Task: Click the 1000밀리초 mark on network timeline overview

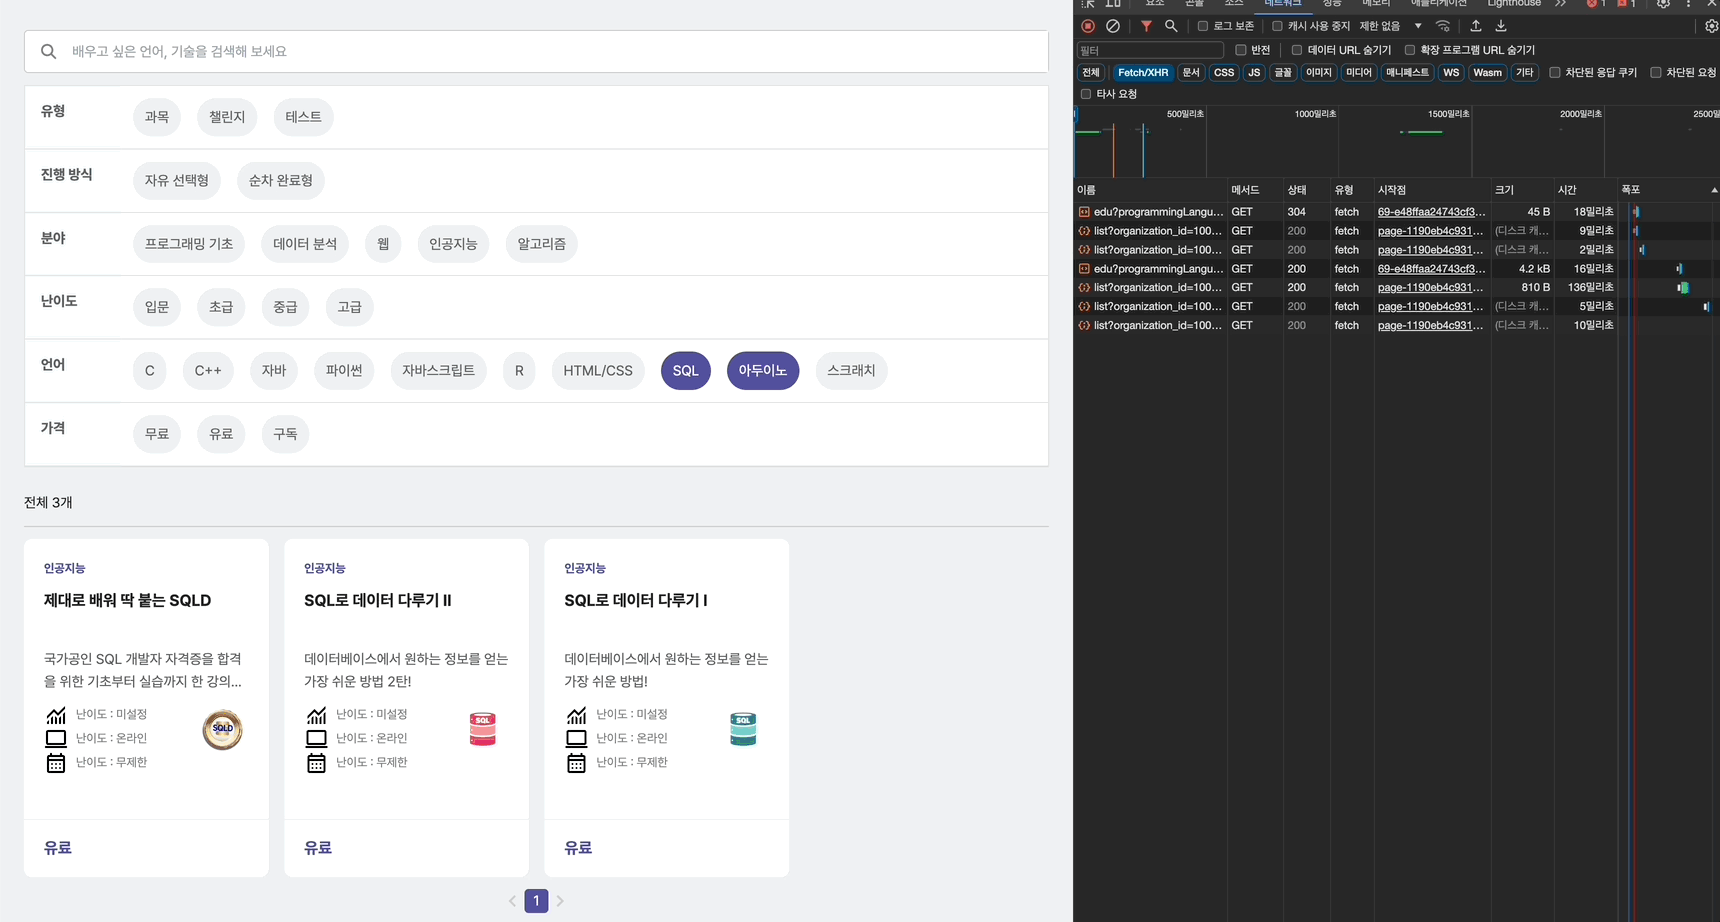Action: 1315,114
